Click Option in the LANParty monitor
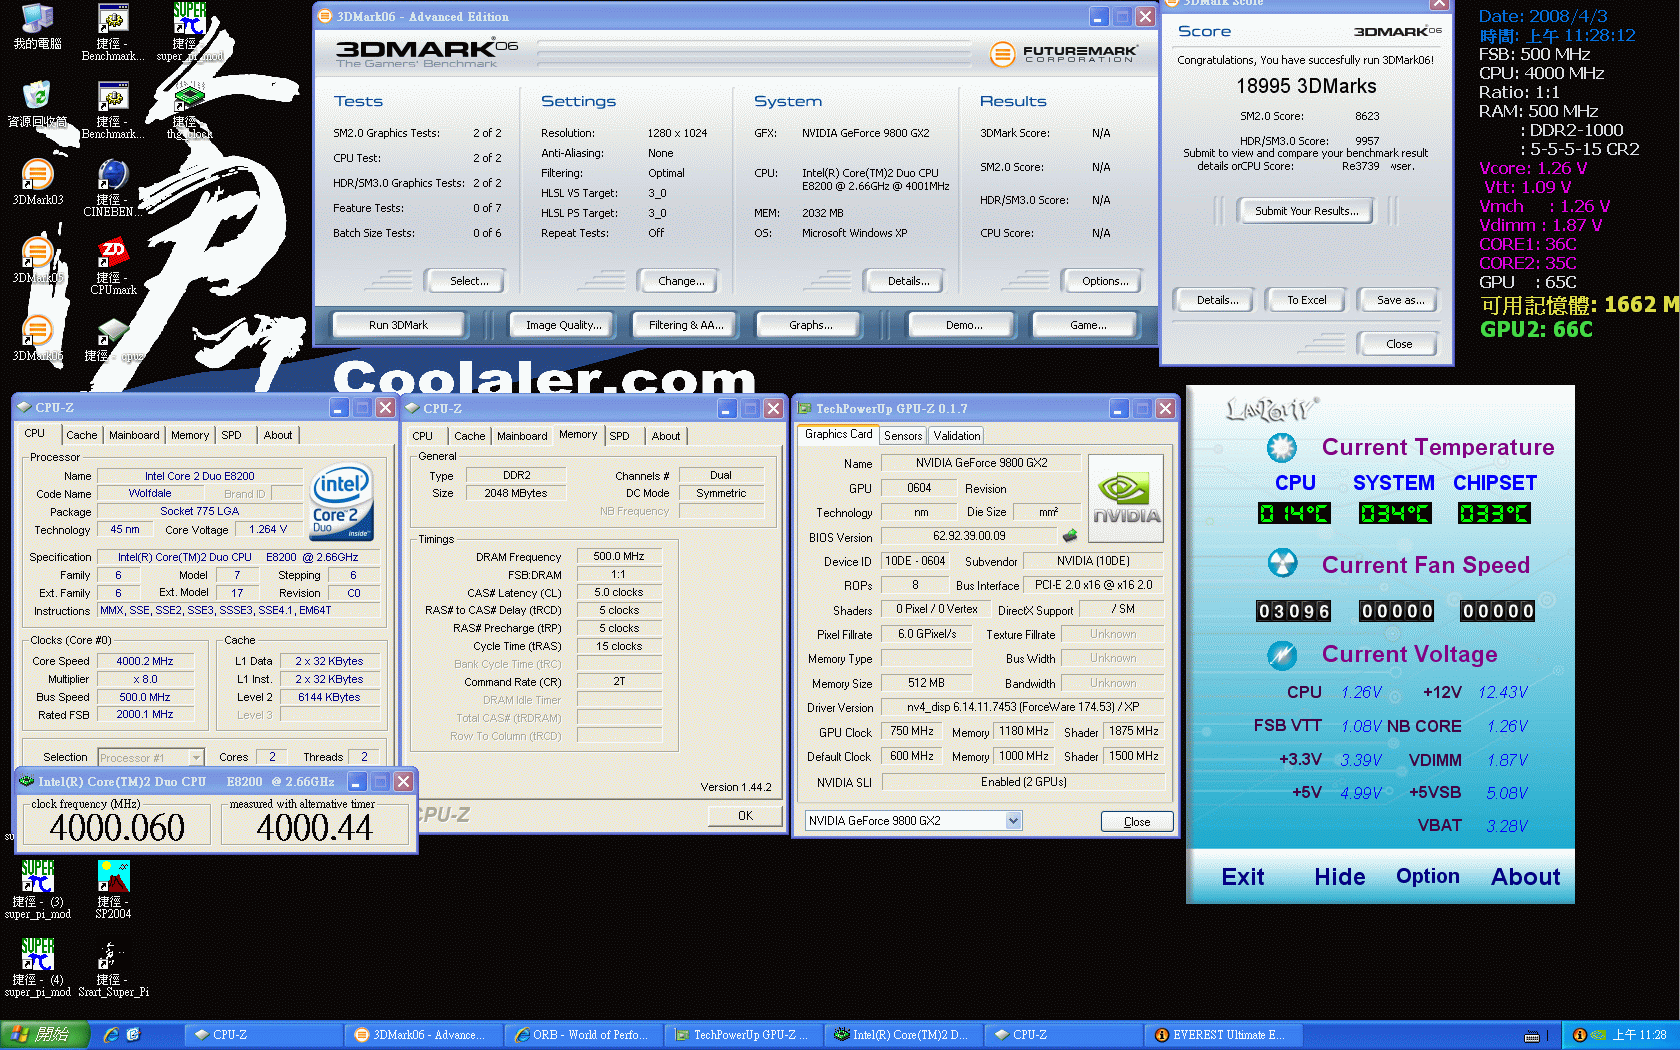Viewport: 1680px width, 1050px height. click(x=1427, y=876)
